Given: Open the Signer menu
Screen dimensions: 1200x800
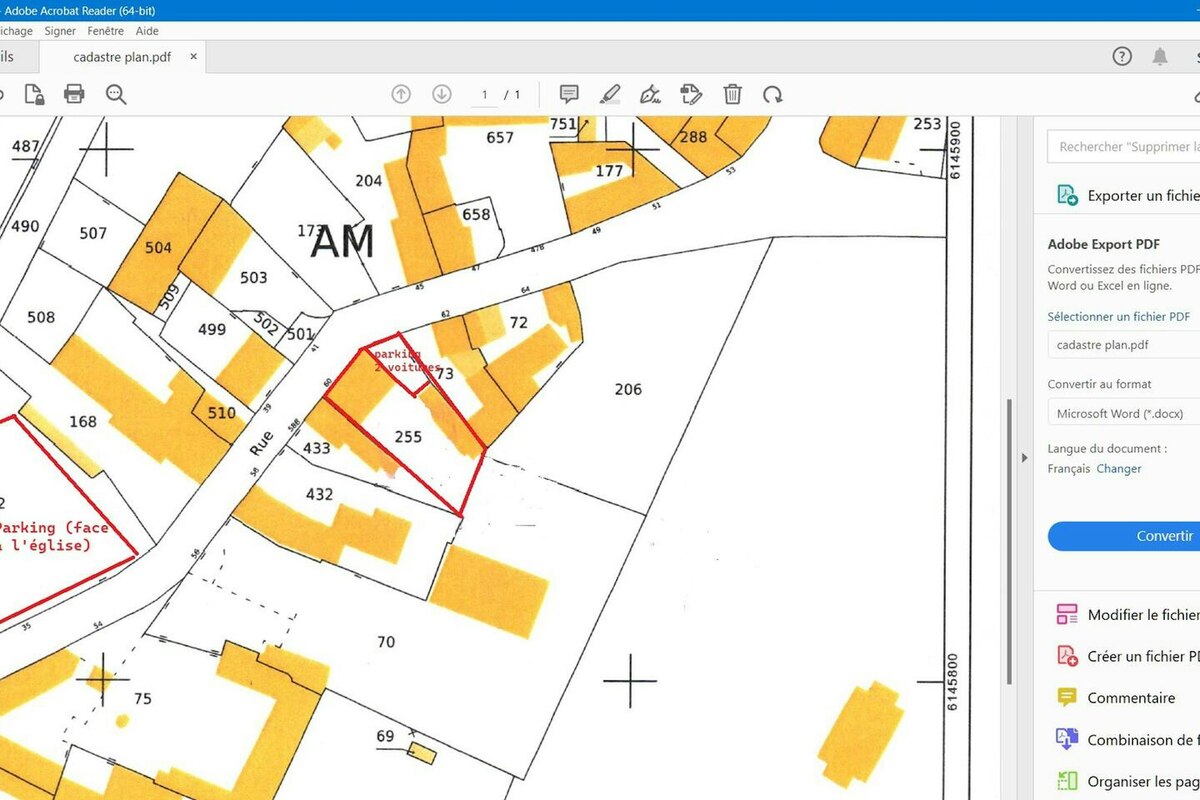Looking at the screenshot, I should 60,31.
